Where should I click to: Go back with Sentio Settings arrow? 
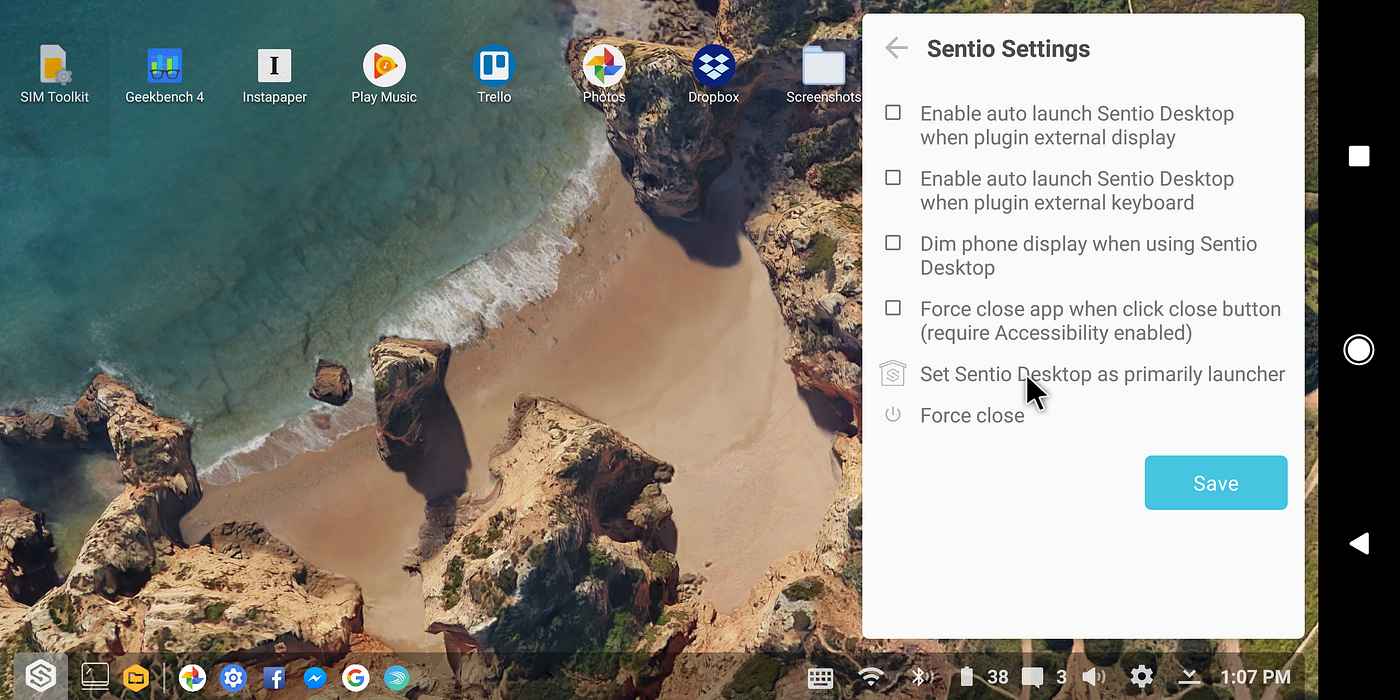pos(896,48)
